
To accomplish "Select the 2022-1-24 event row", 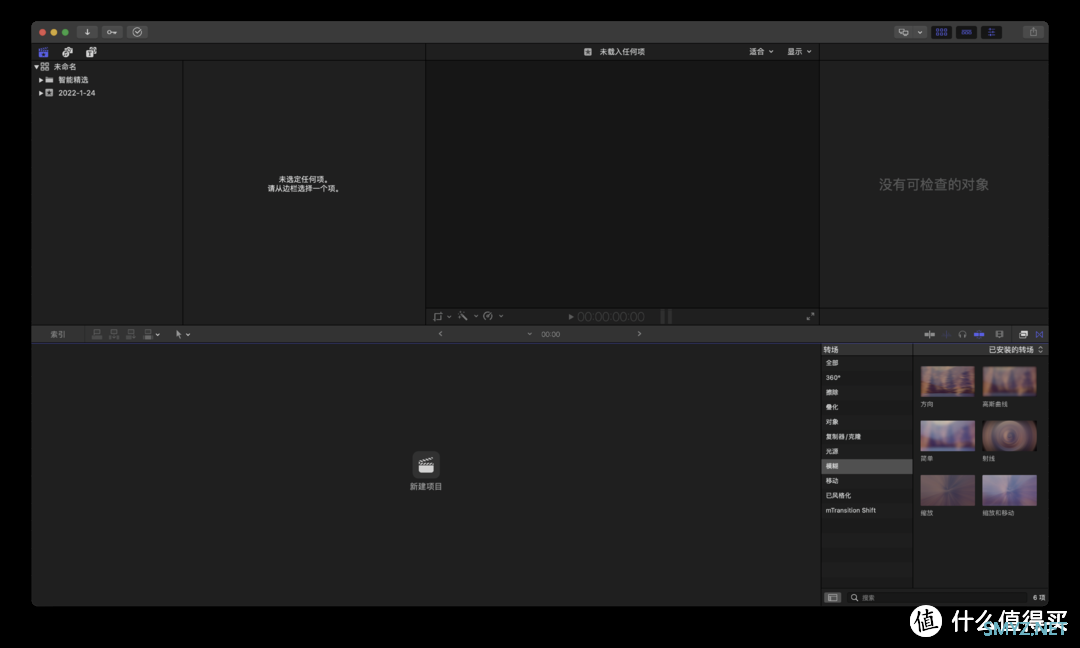I will click(107, 93).
